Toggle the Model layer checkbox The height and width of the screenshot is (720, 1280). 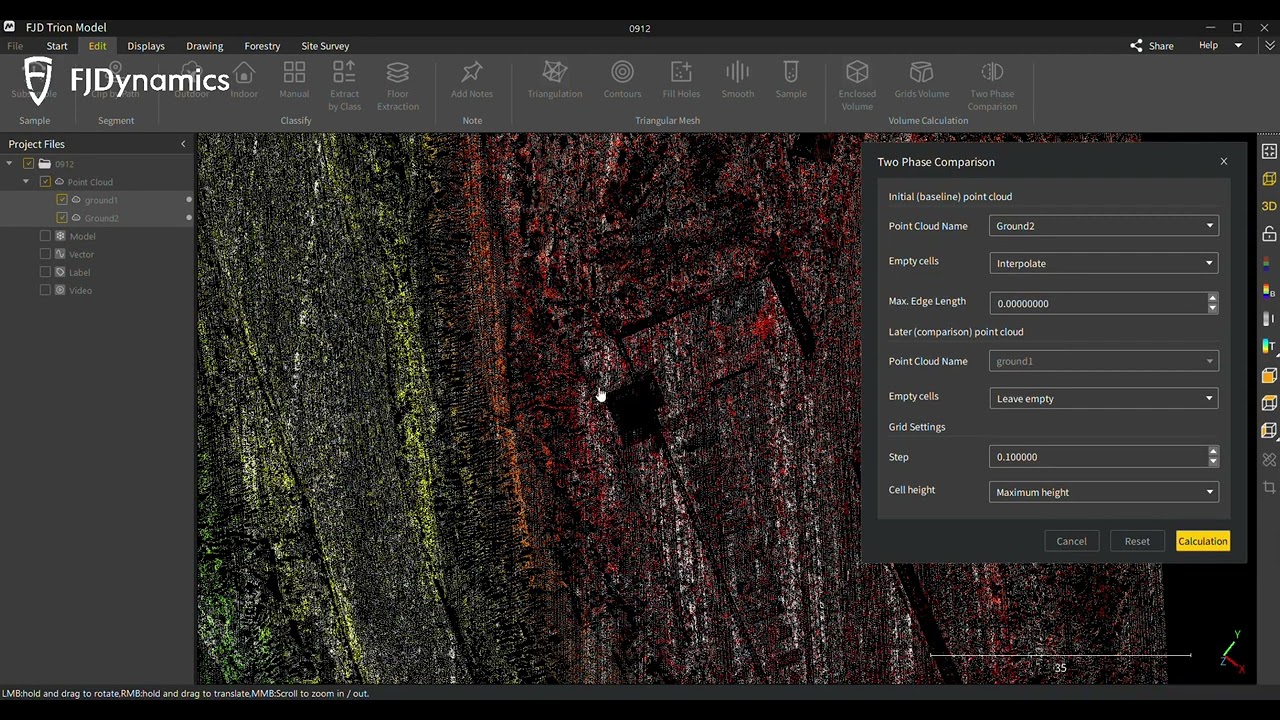[x=45, y=236]
